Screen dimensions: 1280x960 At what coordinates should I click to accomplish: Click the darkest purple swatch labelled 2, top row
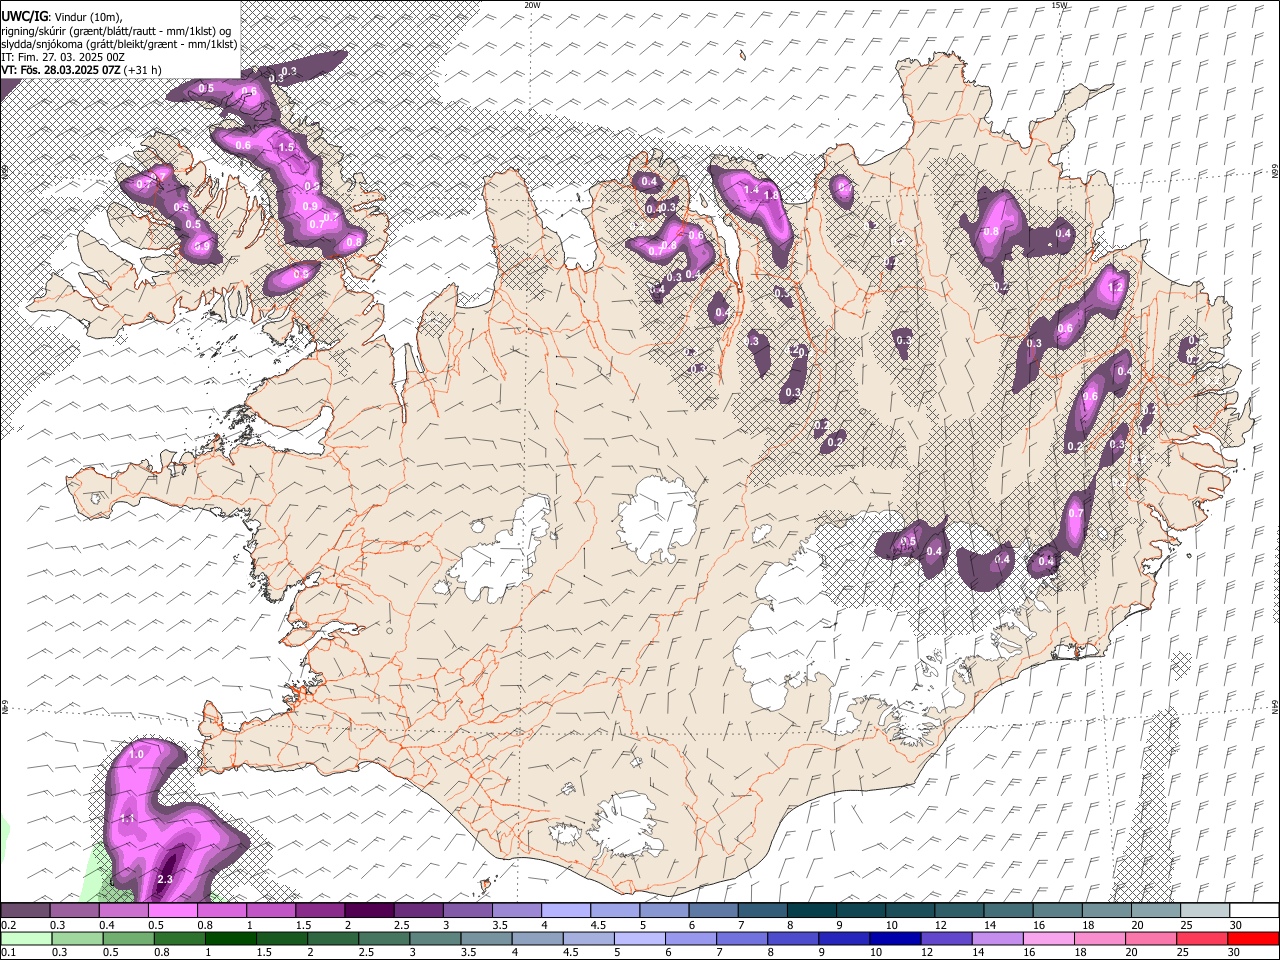[369, 910]
